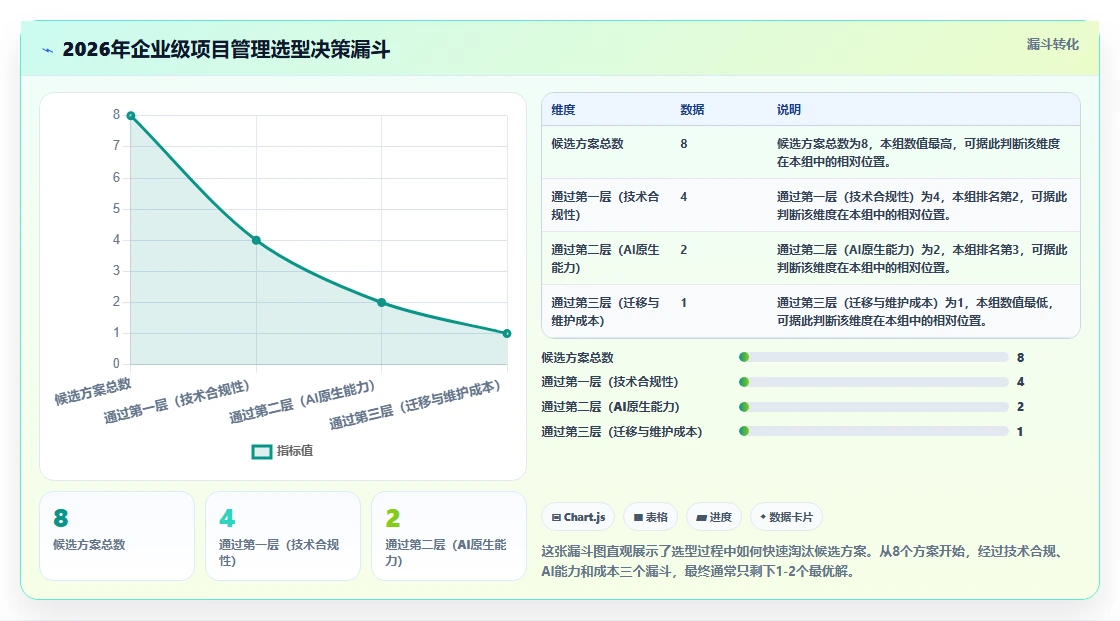Click the 数据卡片 tag chip

786,517
